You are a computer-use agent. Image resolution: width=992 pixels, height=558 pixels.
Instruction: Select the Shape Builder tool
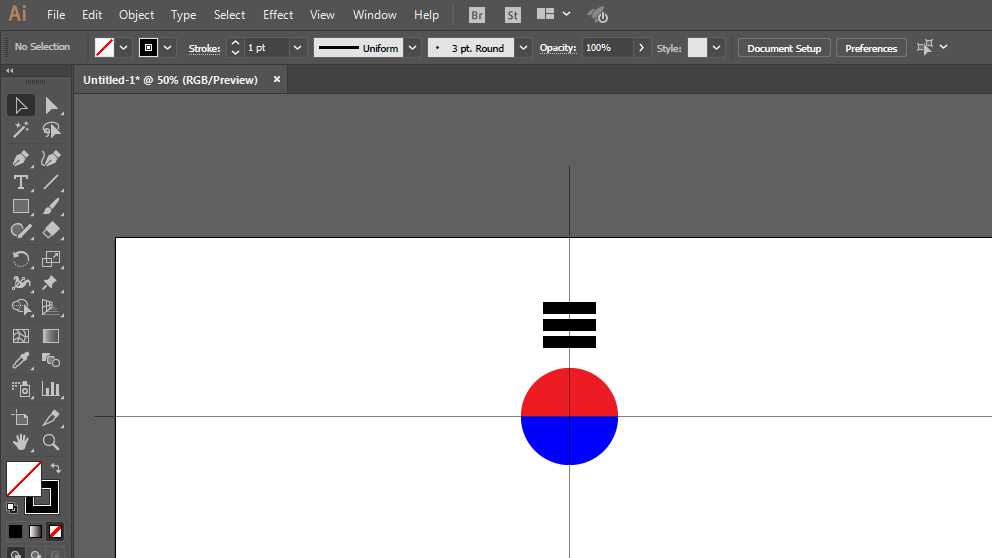point(21,307)
